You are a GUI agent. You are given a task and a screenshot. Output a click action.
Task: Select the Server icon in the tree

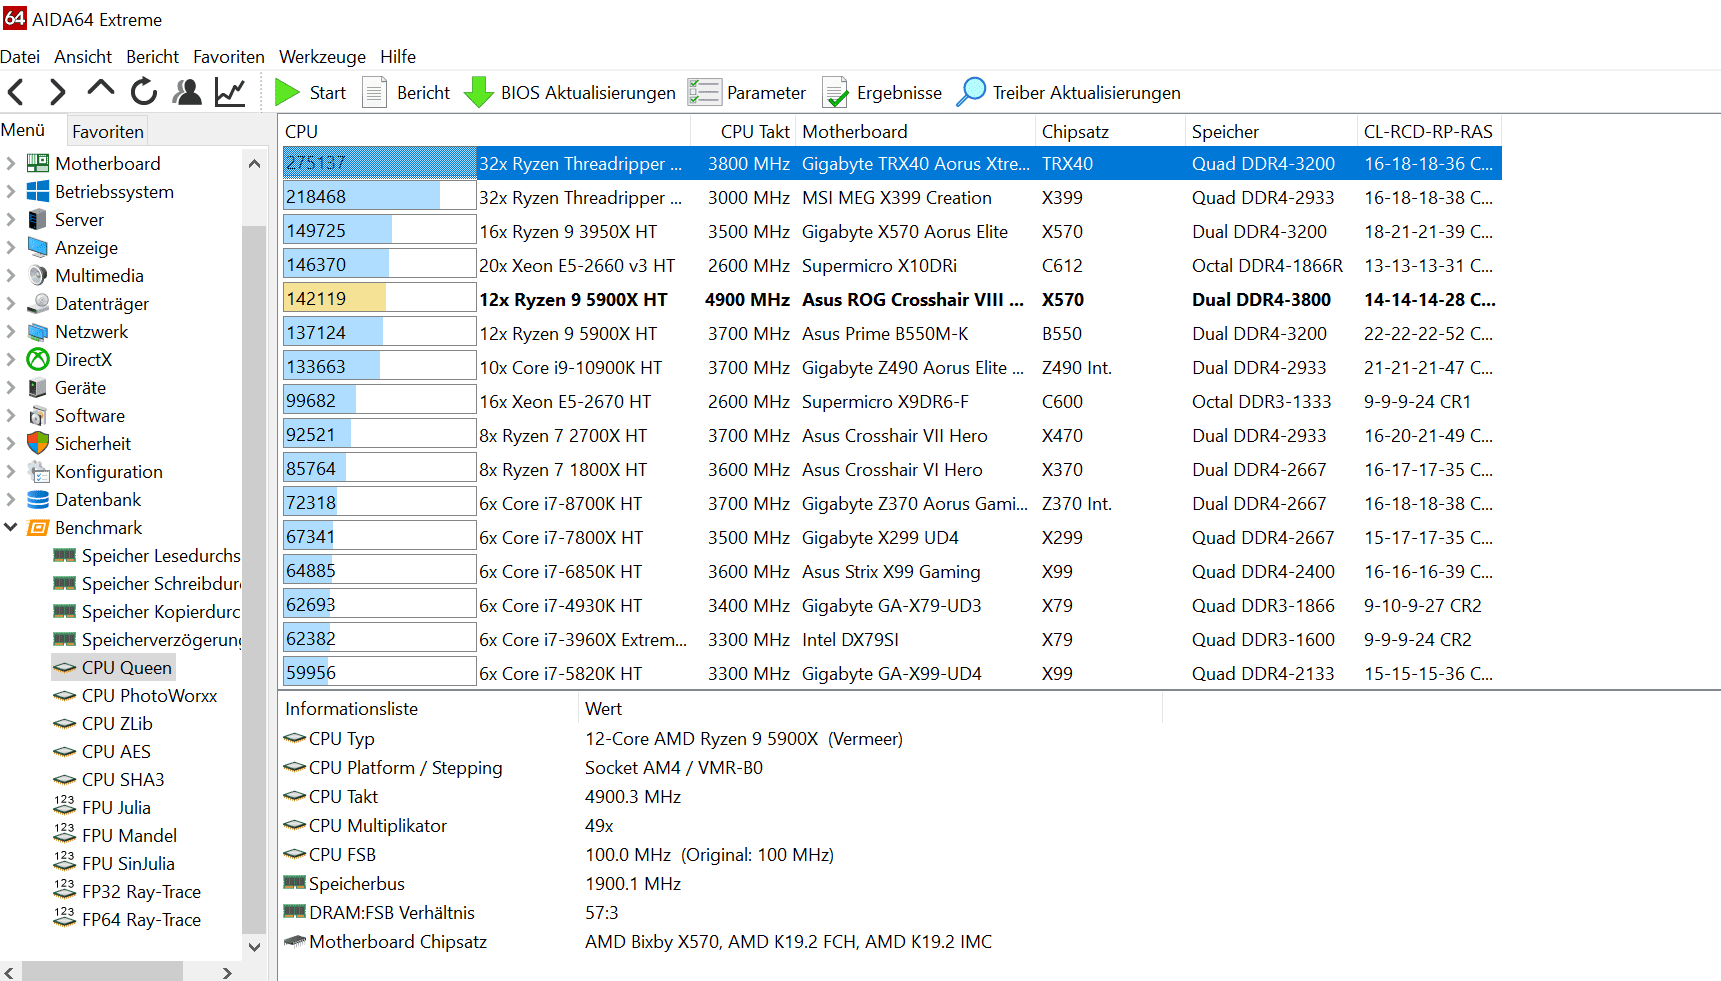click(x=38, y=219)
